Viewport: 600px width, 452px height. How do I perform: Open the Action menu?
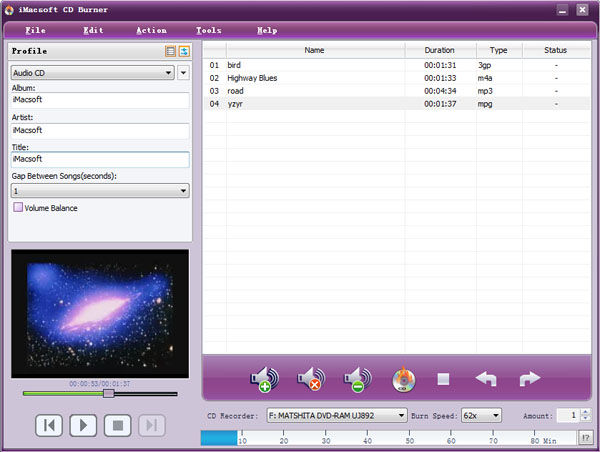151,31
